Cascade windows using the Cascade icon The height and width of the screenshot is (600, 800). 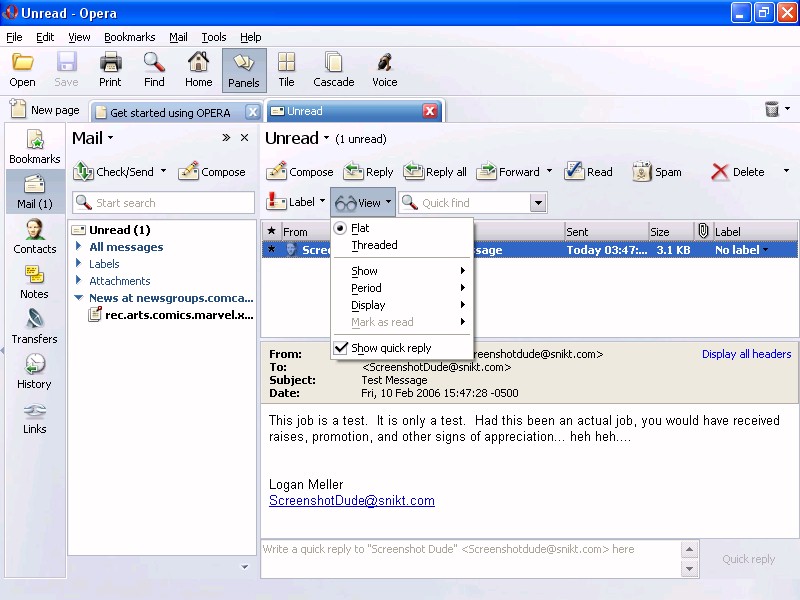click(x=334, y=70)
